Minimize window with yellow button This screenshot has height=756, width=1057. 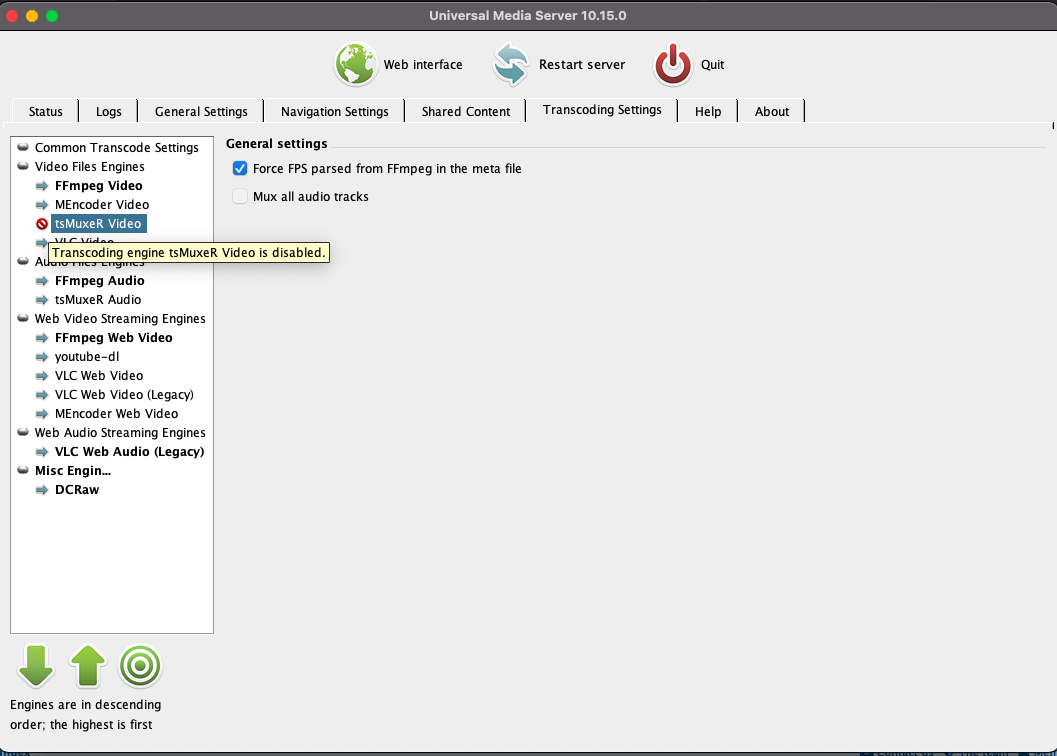(x=32, y=16)
